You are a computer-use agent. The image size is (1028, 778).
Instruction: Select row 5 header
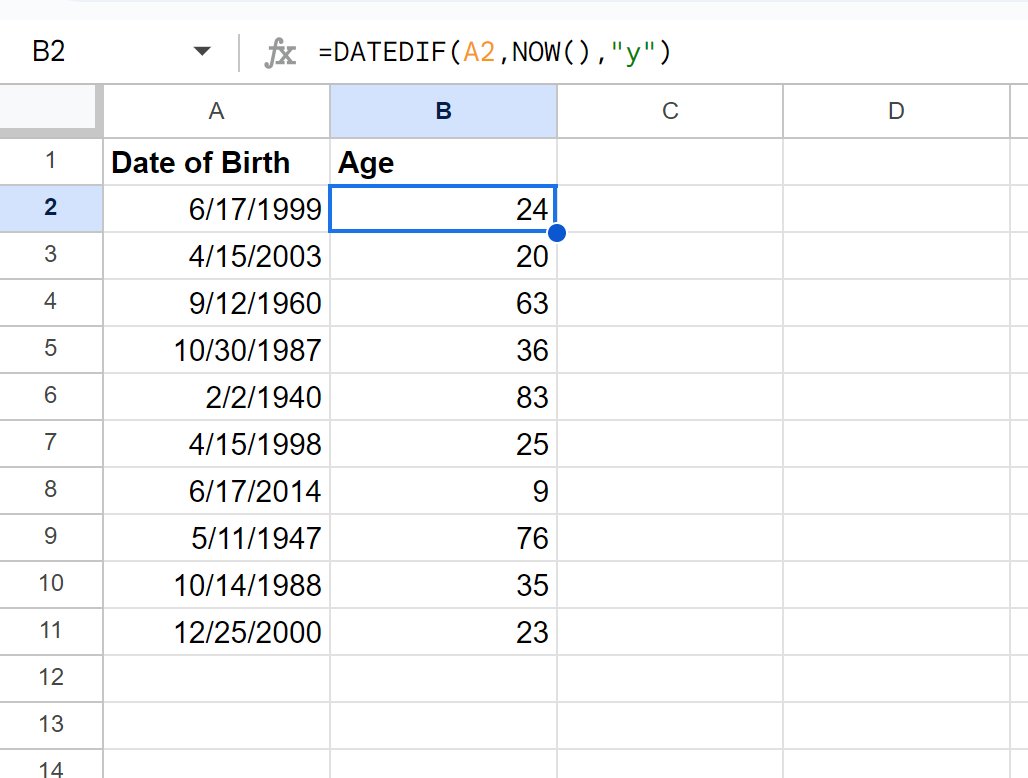(x=50, y=349)
